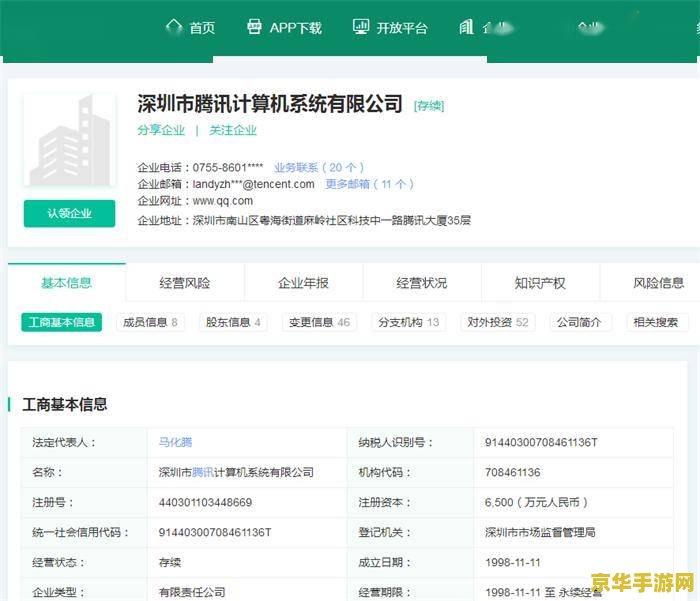Open the 首页 navigation item
This screenshot has width=700, height=601.
click(191, 28)
